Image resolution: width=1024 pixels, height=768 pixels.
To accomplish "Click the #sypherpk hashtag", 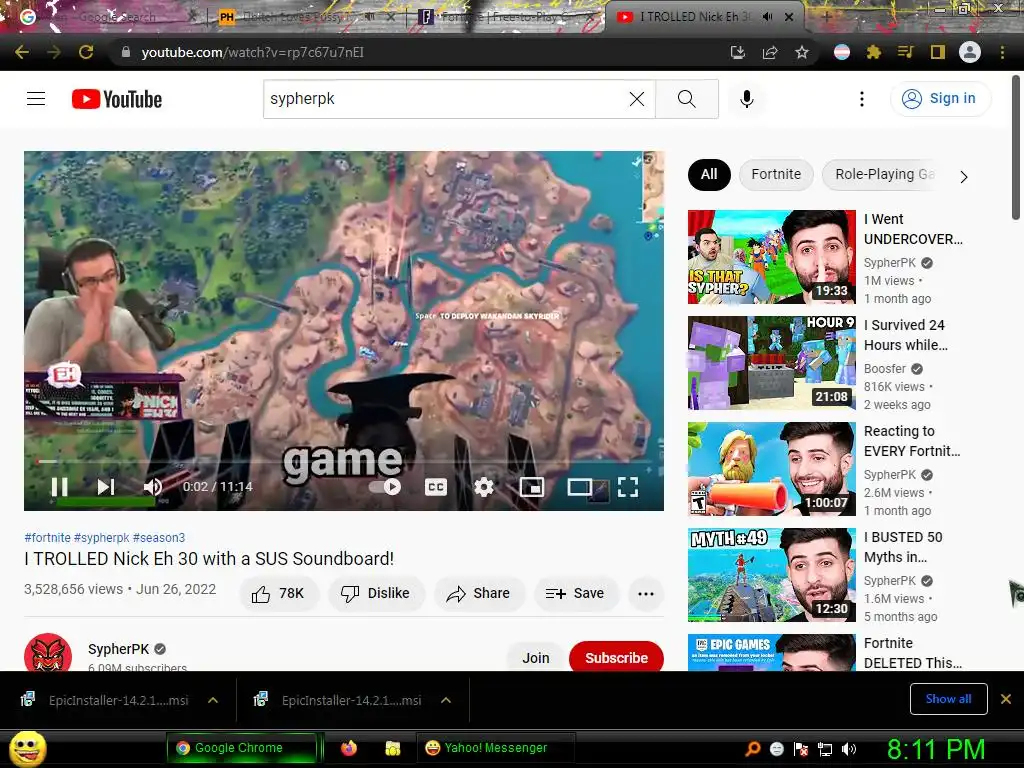I will tap(102, 537).
